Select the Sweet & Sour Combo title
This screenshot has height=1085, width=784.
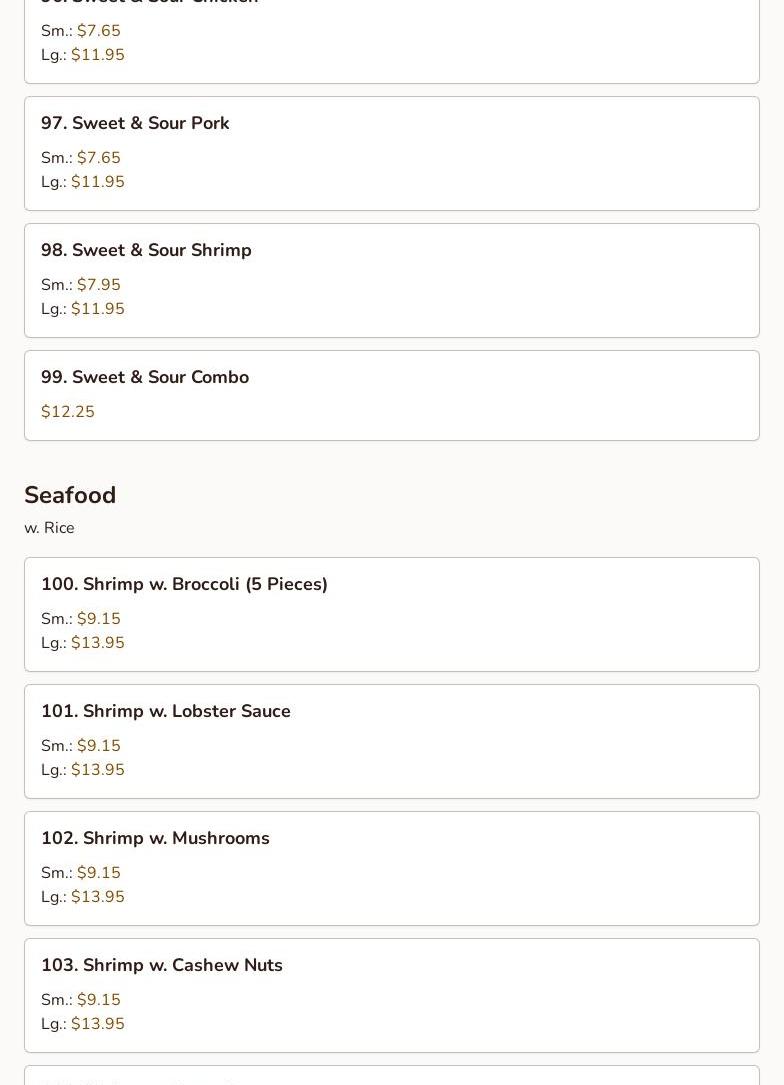point(145,377)
